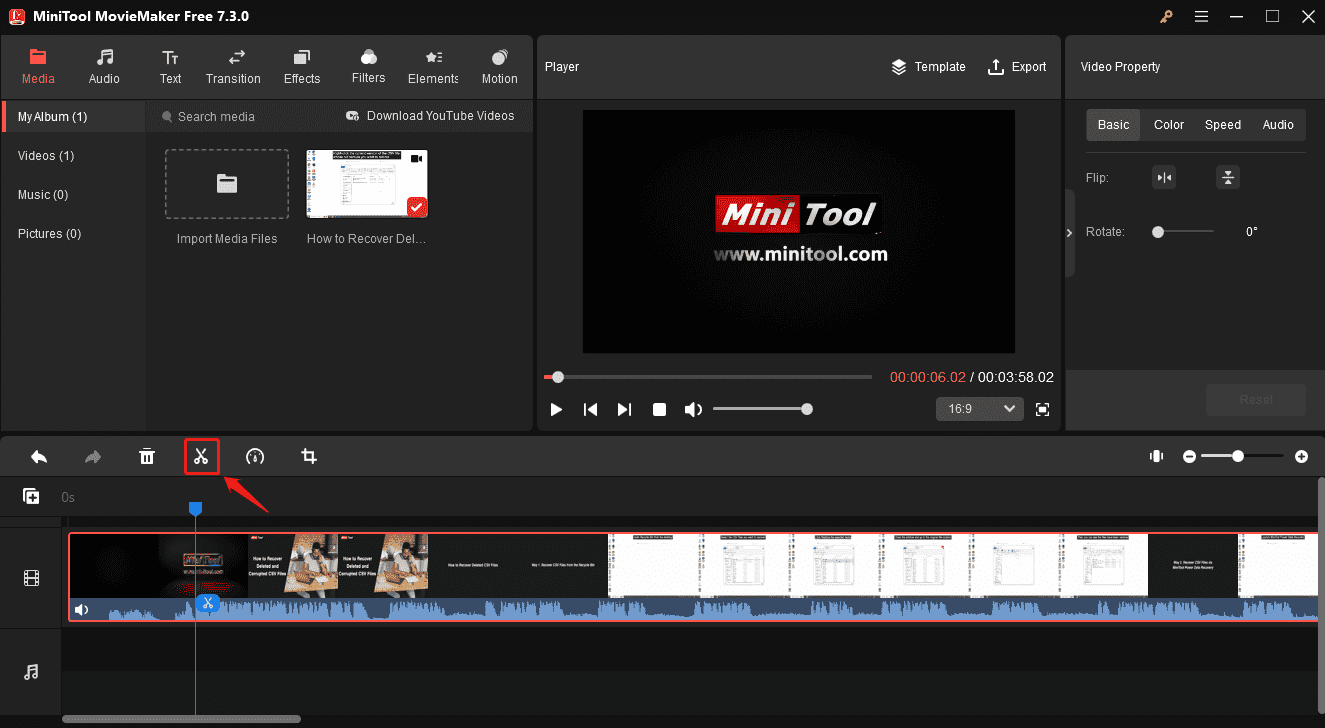Delete the selected clip
The image size is (1325, 728).
pyautogui.click(x=147, y=457)
